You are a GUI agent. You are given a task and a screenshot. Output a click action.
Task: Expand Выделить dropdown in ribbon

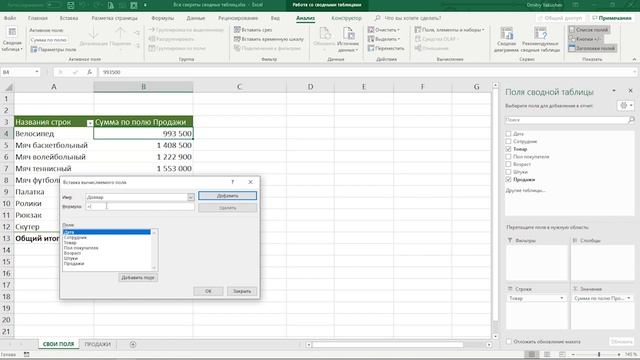point(399,39)
